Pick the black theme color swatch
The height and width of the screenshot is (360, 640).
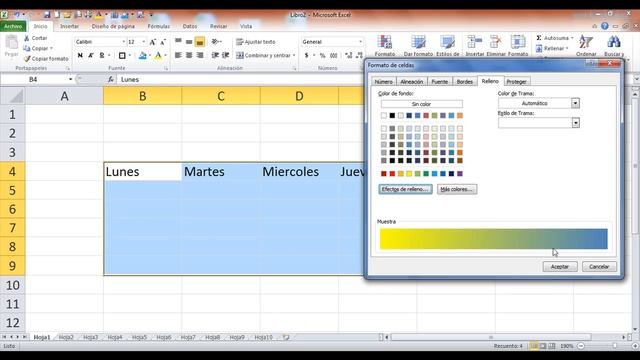pyautogui.click(x=392, y=116)
